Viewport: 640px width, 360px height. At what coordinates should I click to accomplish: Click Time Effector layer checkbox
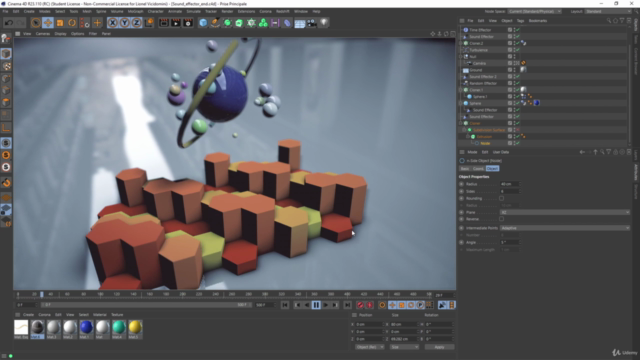510,30
